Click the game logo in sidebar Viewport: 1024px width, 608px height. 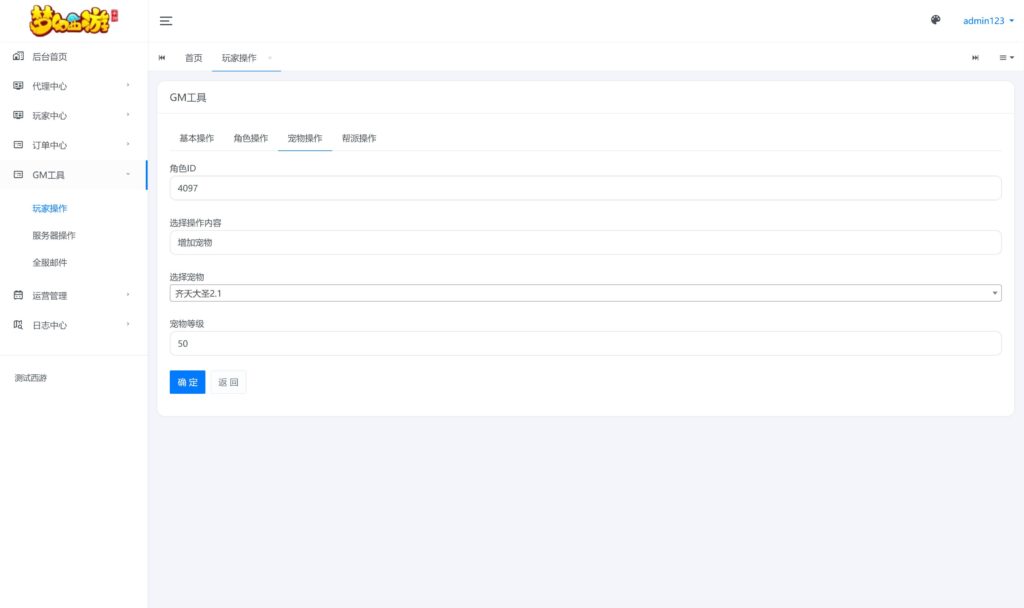click(x=74, y=21)
